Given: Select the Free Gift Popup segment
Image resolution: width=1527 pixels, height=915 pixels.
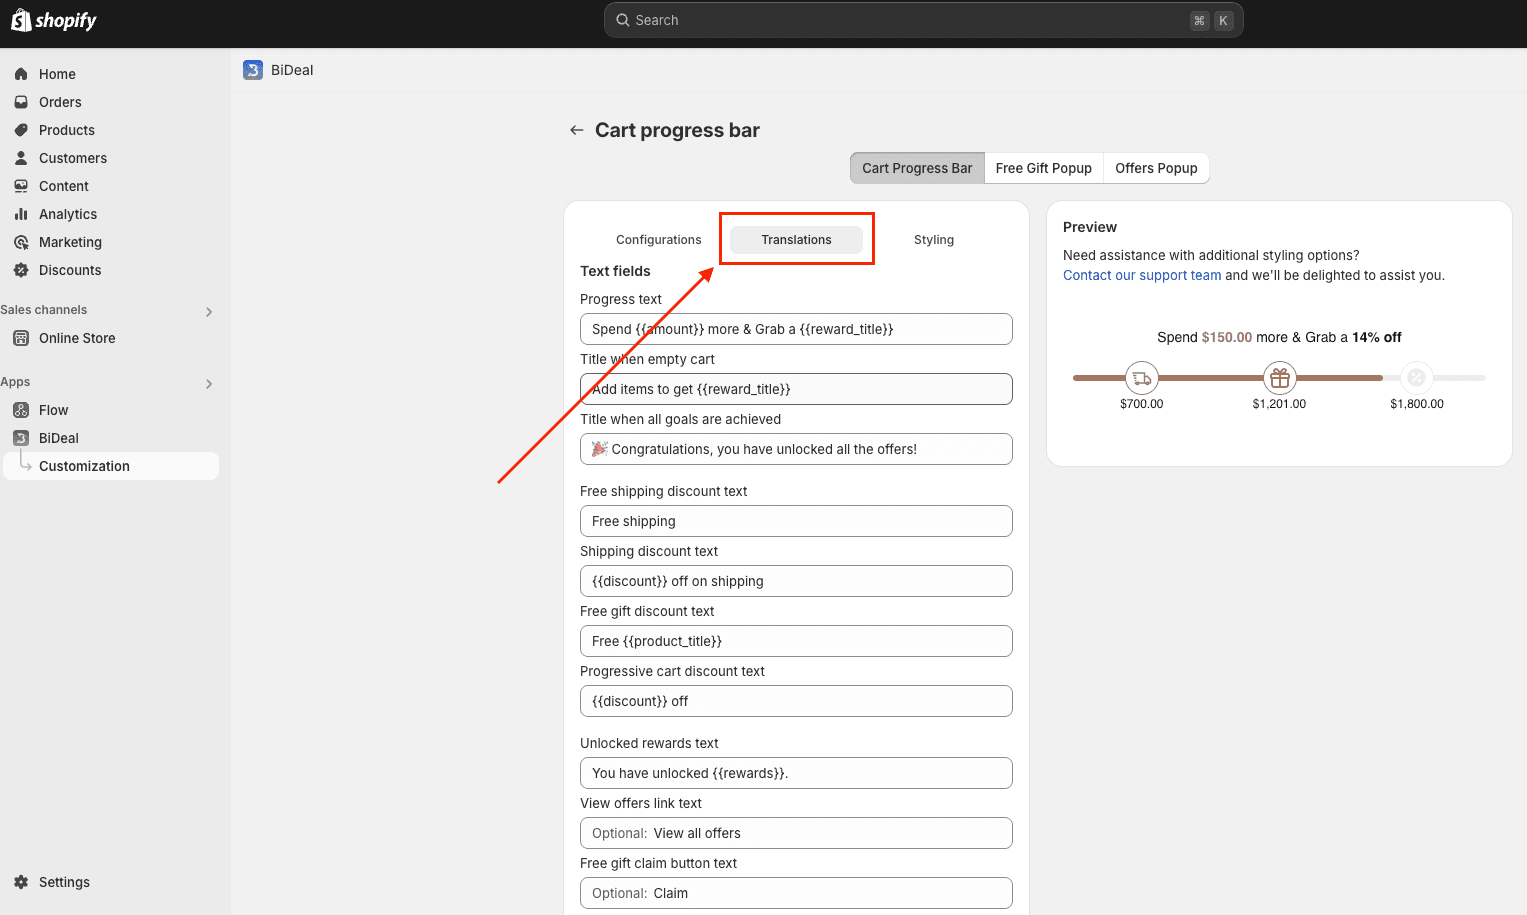Looking at the screenshot, I should (1043, 168).
